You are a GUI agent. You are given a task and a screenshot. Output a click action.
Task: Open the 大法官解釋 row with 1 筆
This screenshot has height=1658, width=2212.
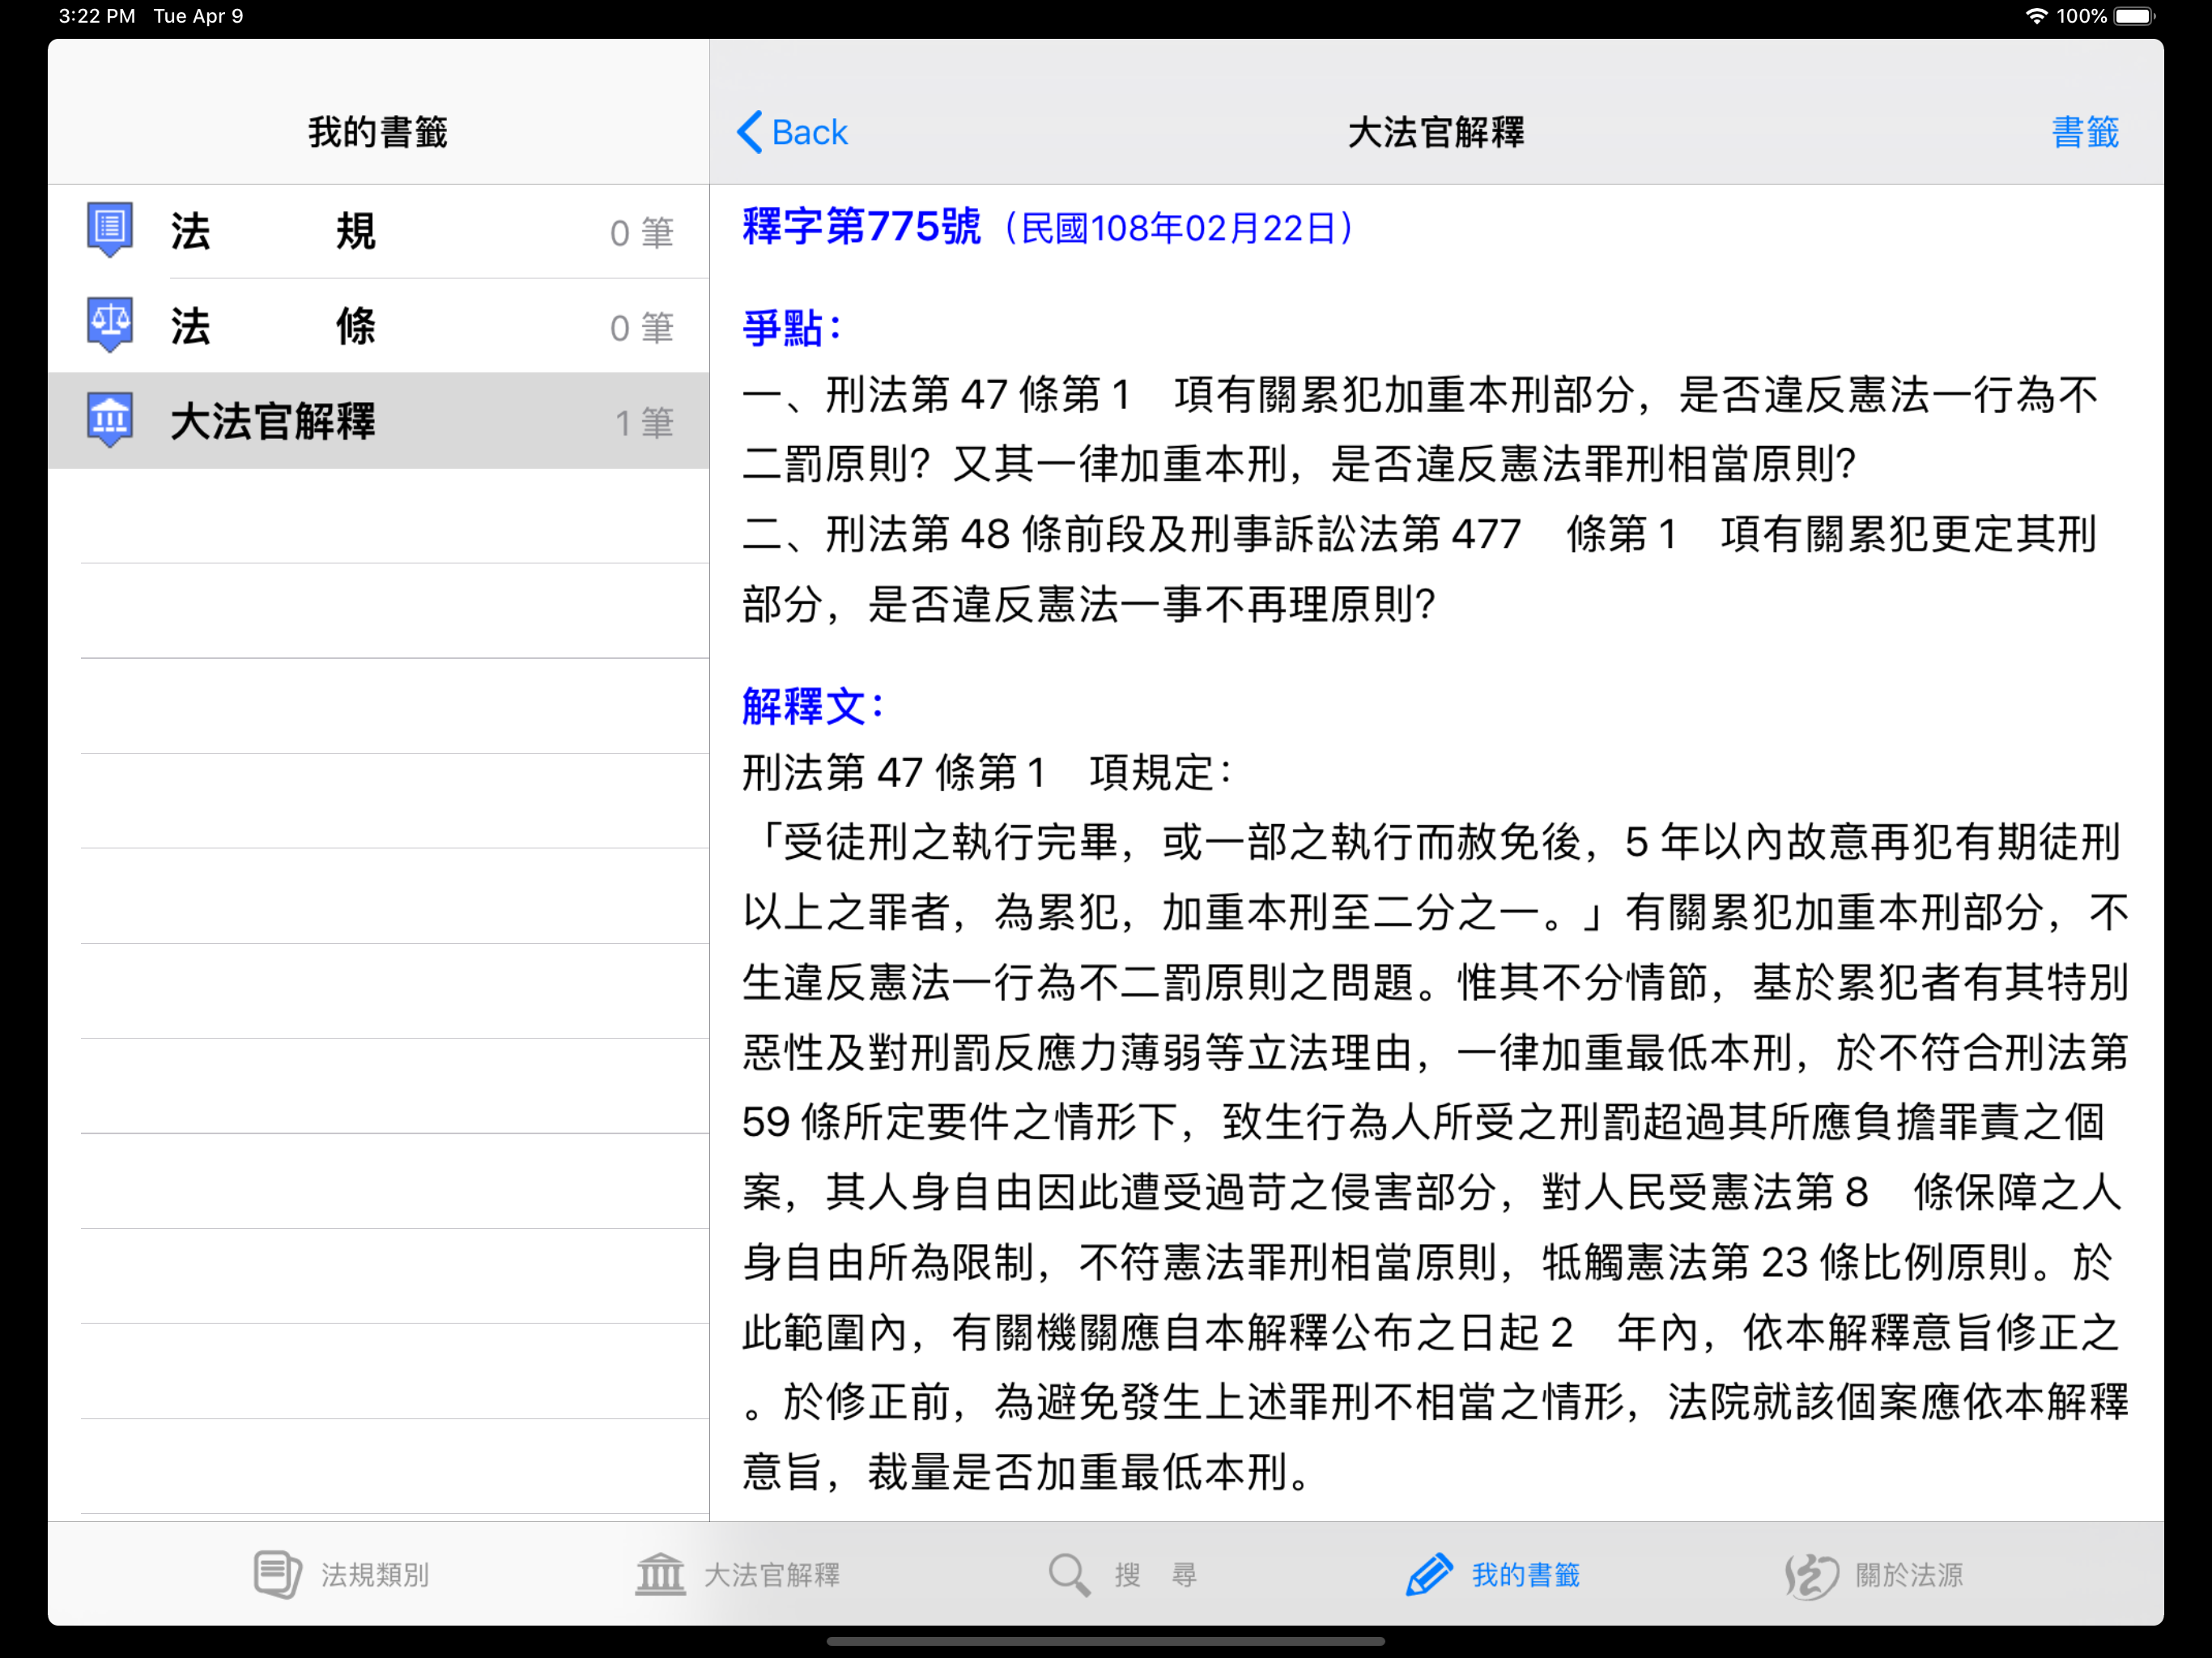coord(379,421)
